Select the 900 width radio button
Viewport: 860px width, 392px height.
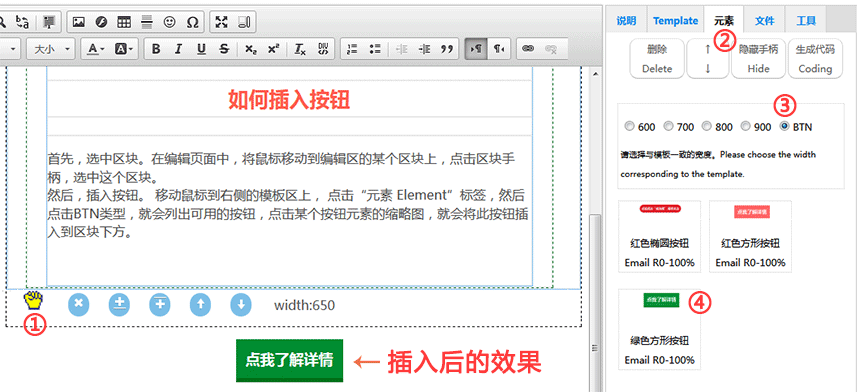[745, 126]
